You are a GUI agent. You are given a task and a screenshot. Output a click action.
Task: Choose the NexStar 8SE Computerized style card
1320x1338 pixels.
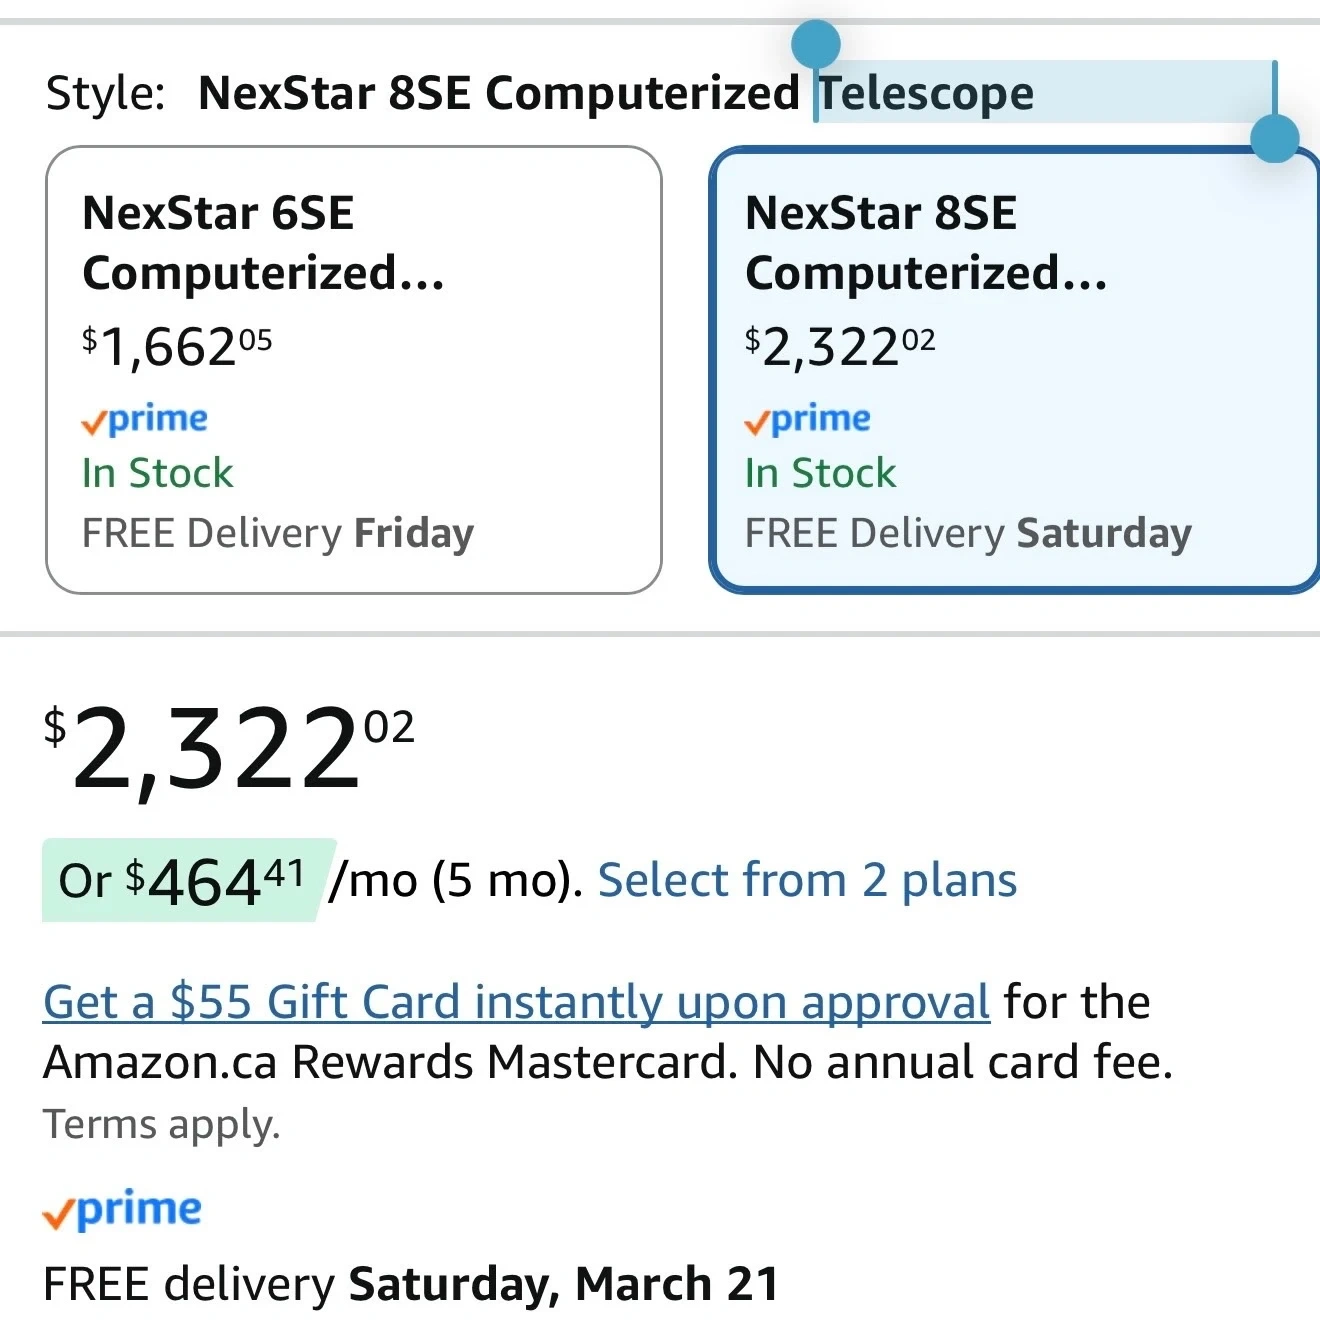pyautogui.click(x=1014, y=369)
